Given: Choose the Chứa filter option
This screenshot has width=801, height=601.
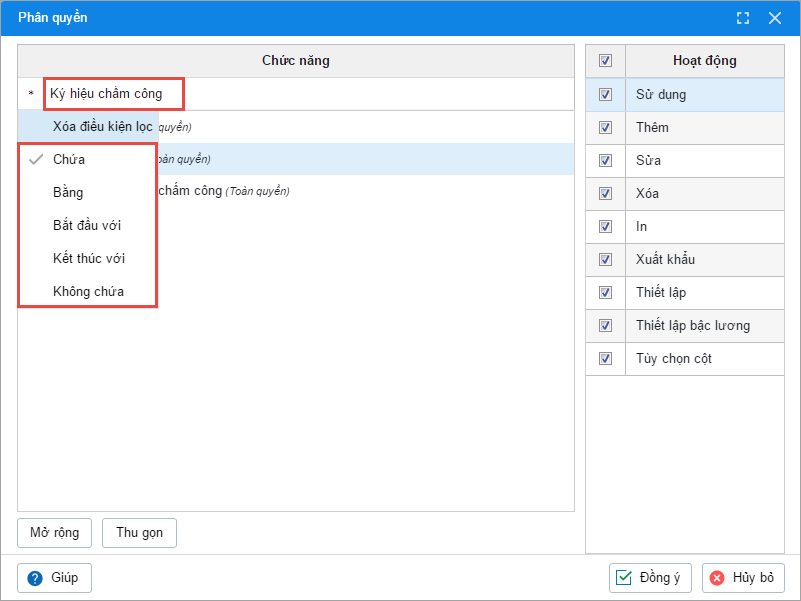Looking at the screenshot, I should 69,160.
